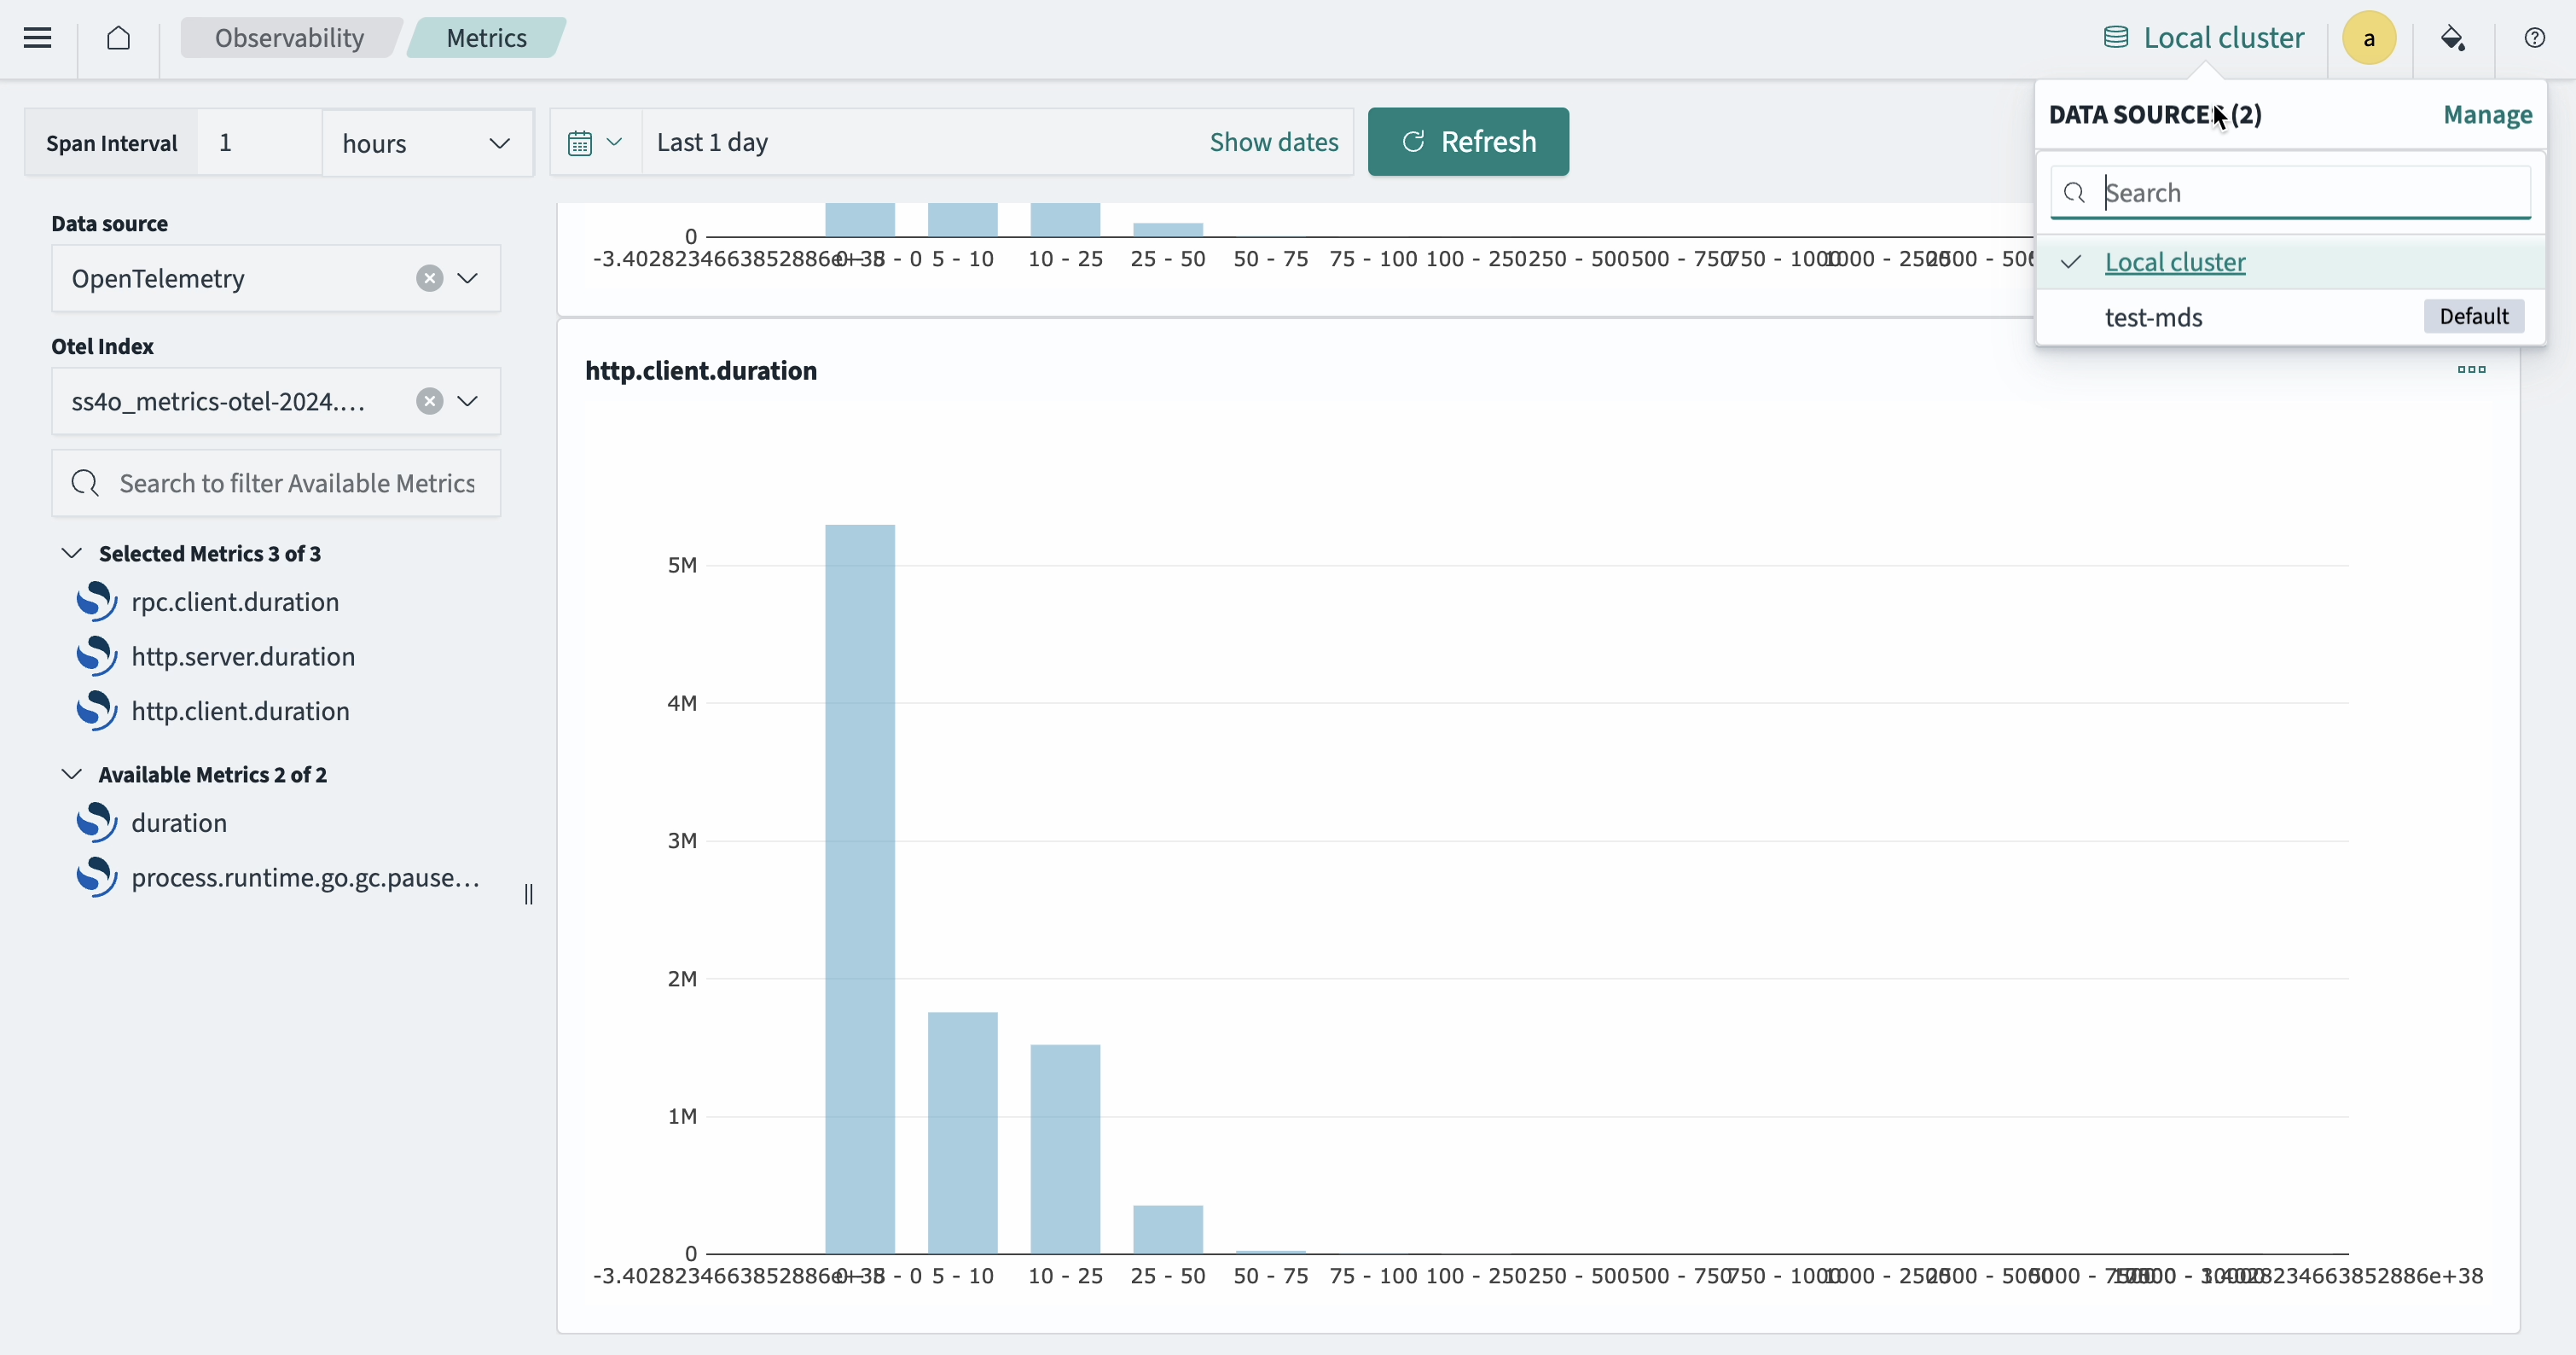Open Manage in the data sources popover
The height and width of the screenshot is (1355, 2576).
2487,115
